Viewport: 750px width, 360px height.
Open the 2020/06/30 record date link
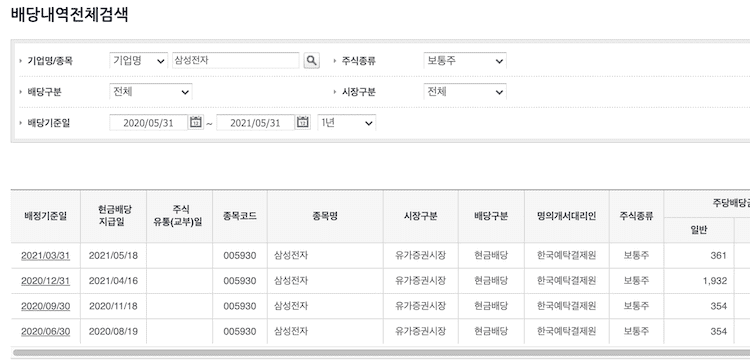[45, 331]
